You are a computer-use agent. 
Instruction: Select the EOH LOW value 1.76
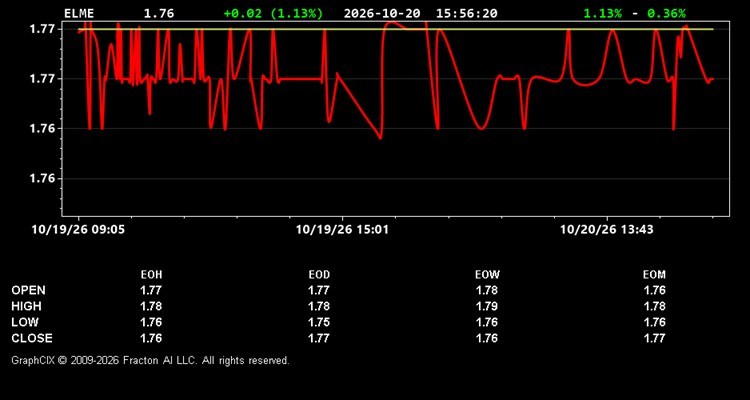point(151,322)
